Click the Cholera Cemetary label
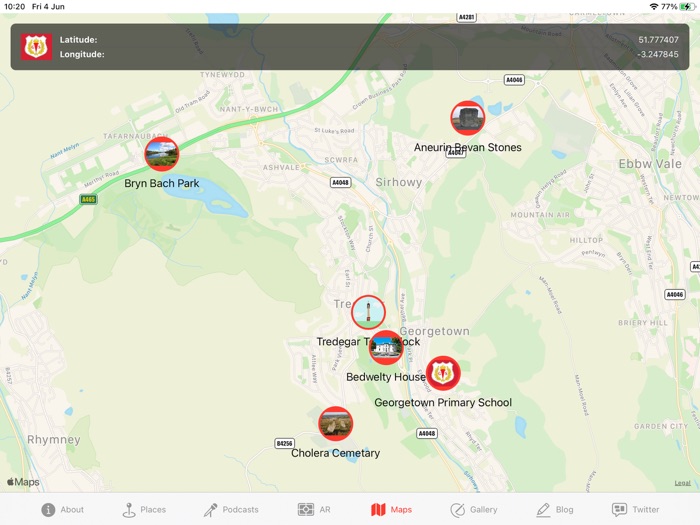Screen dimensions: 700x525 pyautogui.click(x=335, y=453)
